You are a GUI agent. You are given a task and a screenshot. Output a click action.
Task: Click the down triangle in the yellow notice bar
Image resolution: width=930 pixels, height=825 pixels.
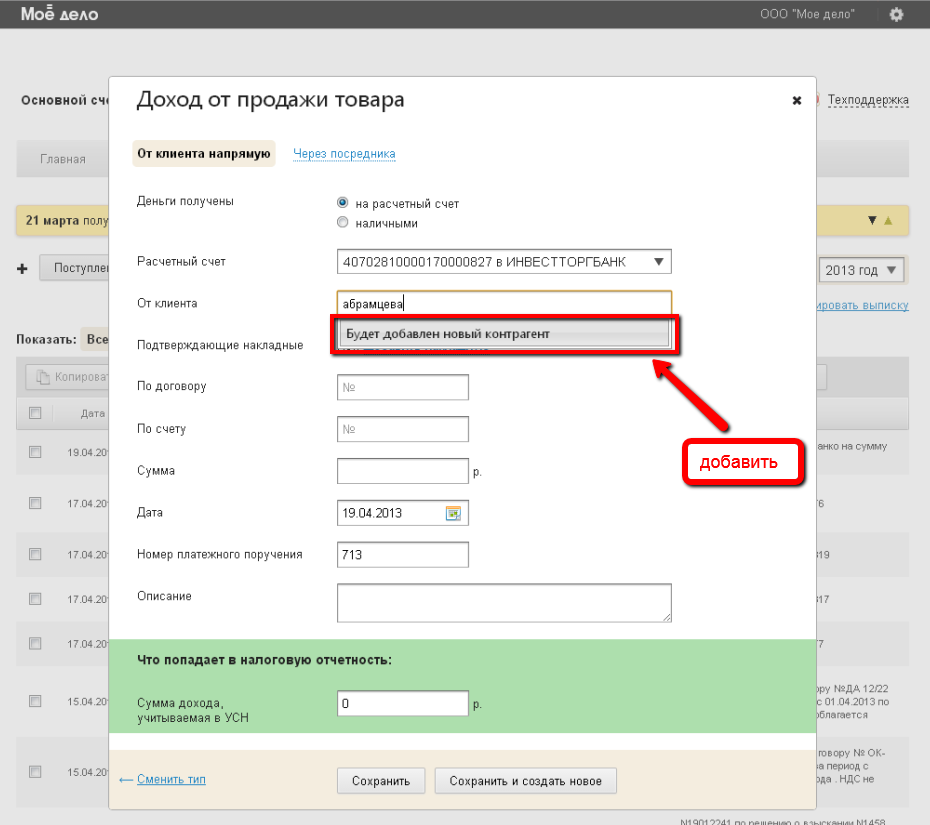pyautogui.click(x=872, y=221)
